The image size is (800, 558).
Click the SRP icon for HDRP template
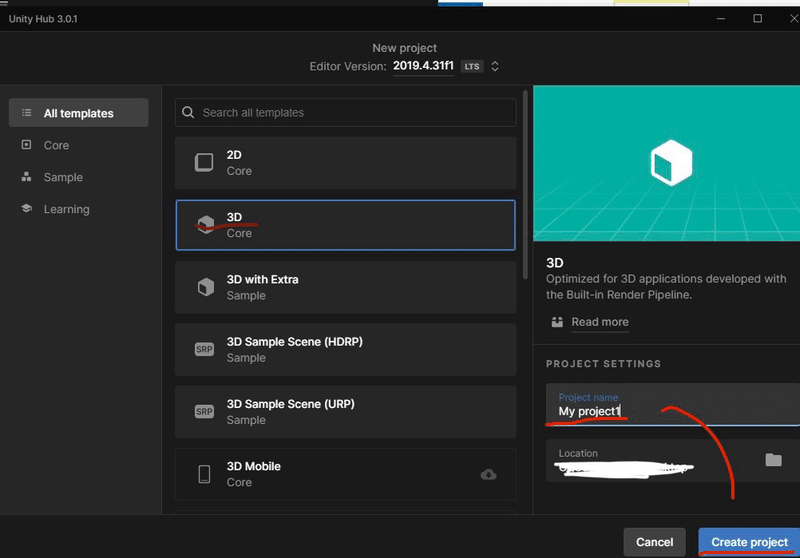tap(204, 349)
